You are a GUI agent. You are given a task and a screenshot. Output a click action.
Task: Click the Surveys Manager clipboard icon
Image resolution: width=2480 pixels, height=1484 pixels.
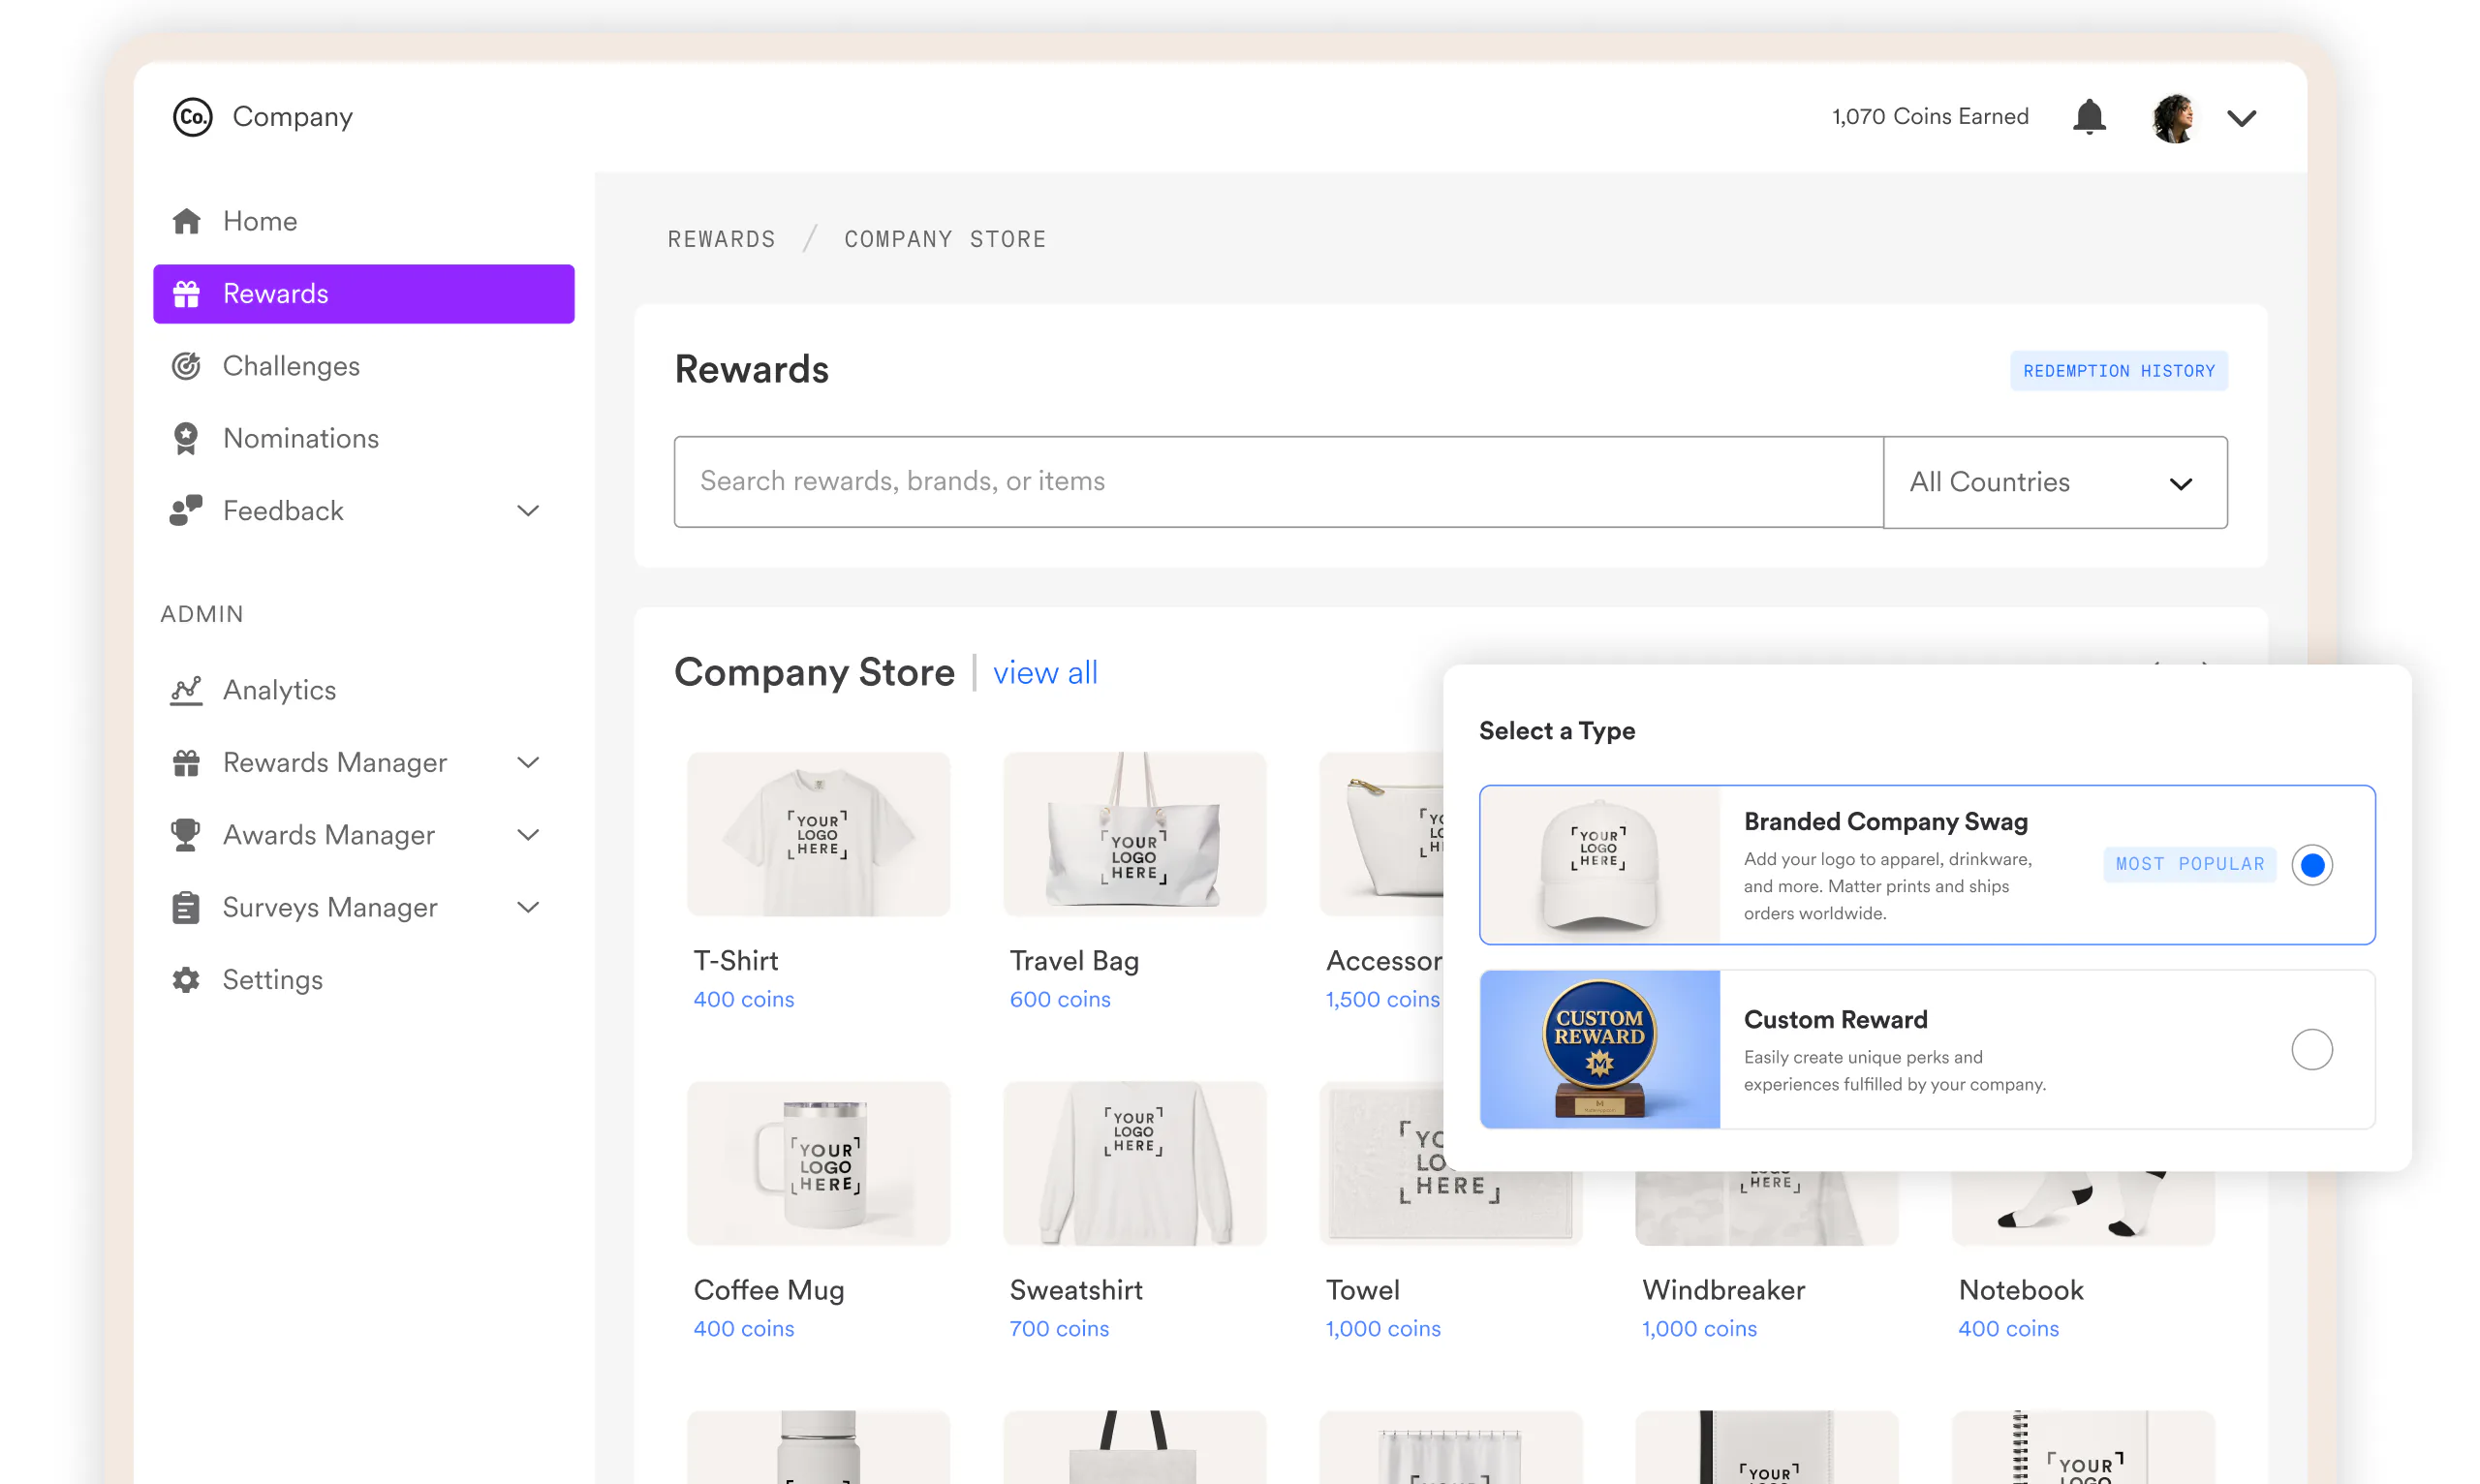pos(186,907)
